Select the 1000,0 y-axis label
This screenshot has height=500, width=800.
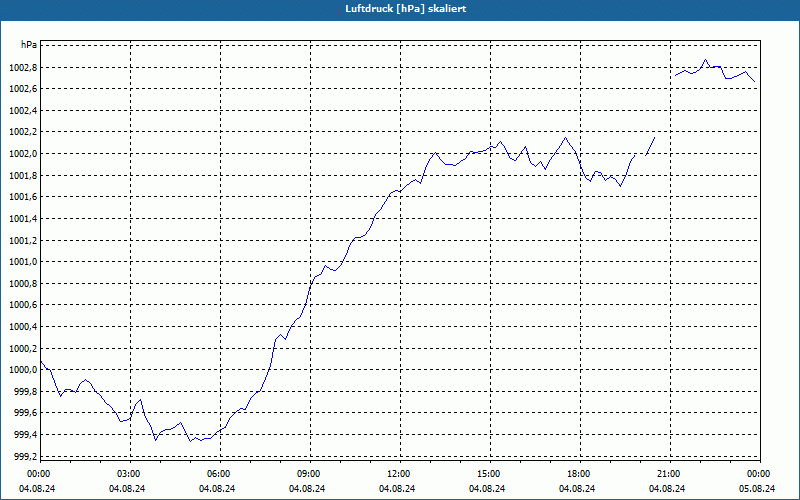pyautogui.click(x=23, y=370)
